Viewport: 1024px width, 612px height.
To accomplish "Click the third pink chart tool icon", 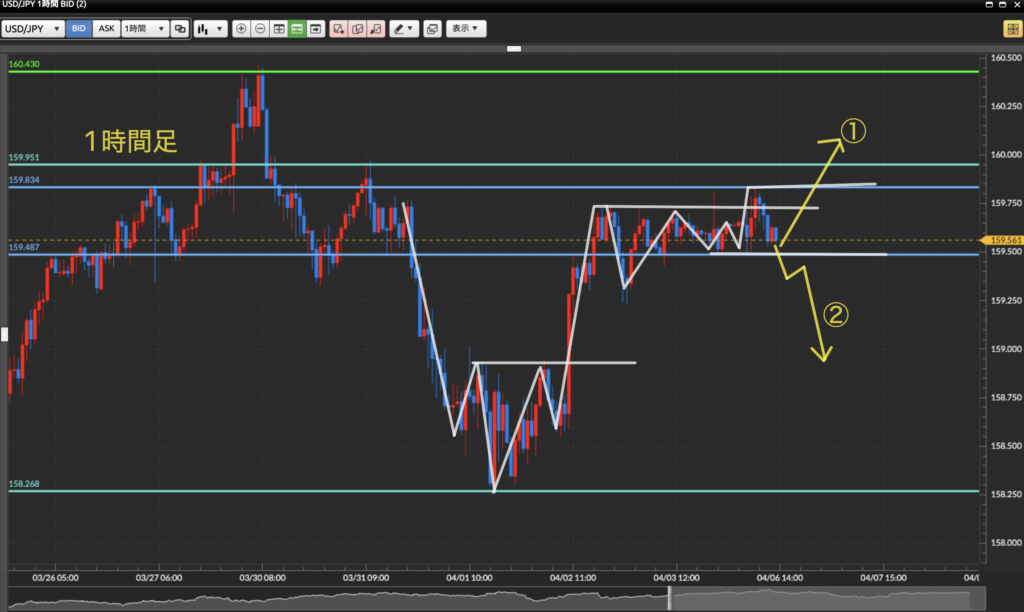I will (376, 29).
